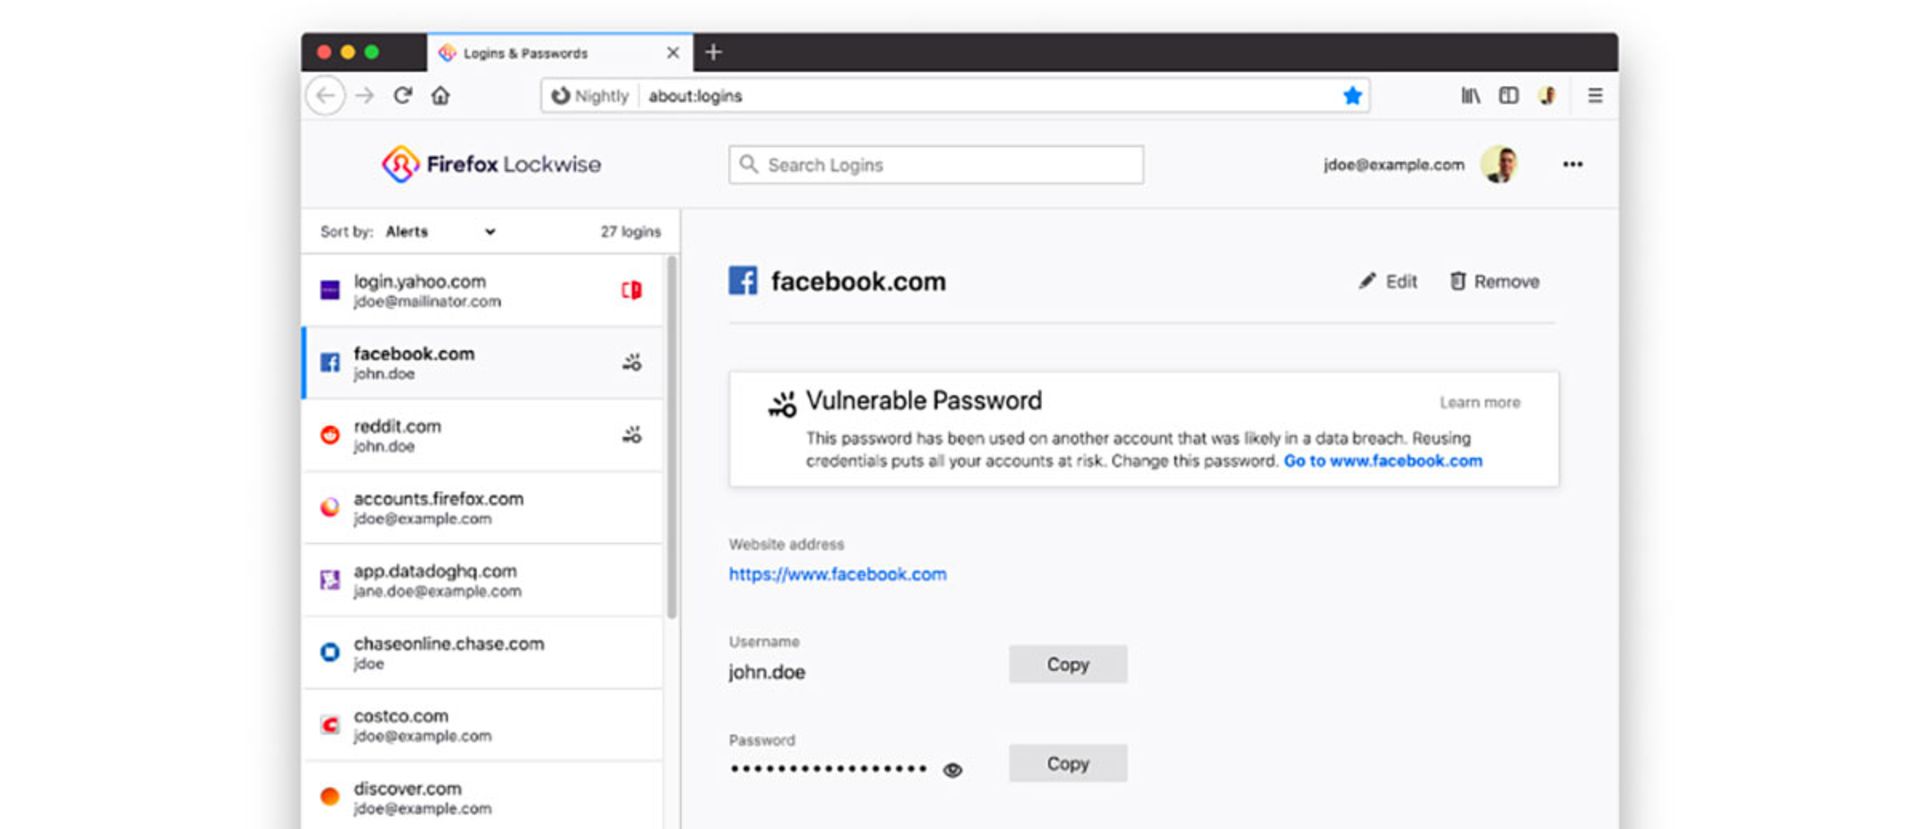Click the breach alert icon on login.yahoo.com
The image size is (1920, 829).
coord(631,290)
